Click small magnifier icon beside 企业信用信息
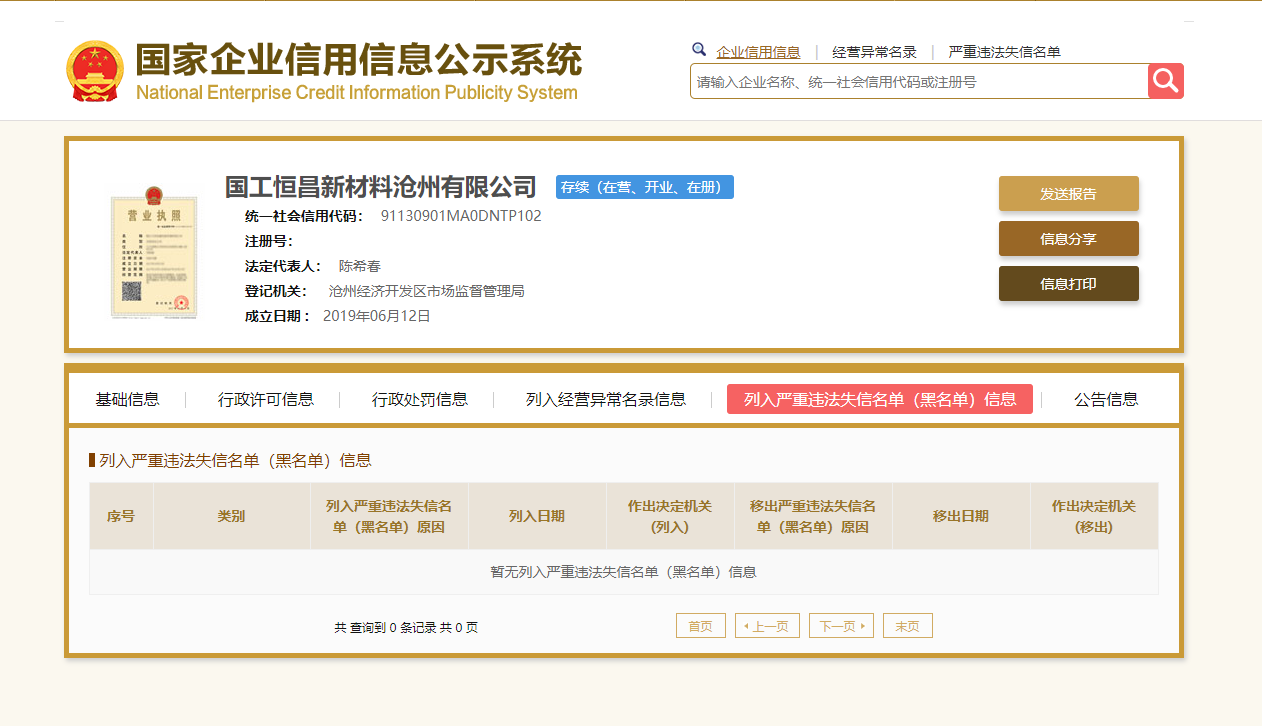The image size is (1262, 726). 699,50
